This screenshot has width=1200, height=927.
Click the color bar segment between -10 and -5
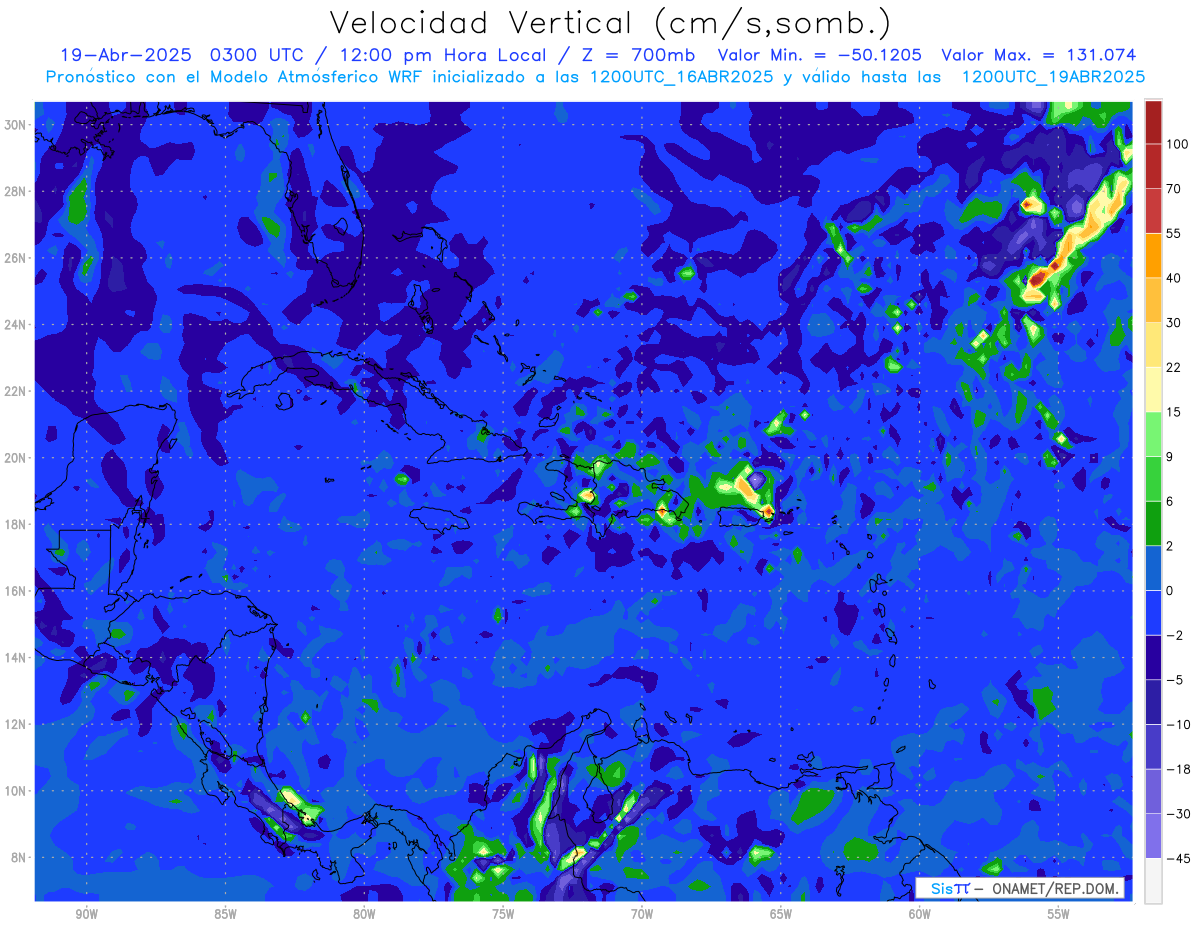click(1153, 702)
